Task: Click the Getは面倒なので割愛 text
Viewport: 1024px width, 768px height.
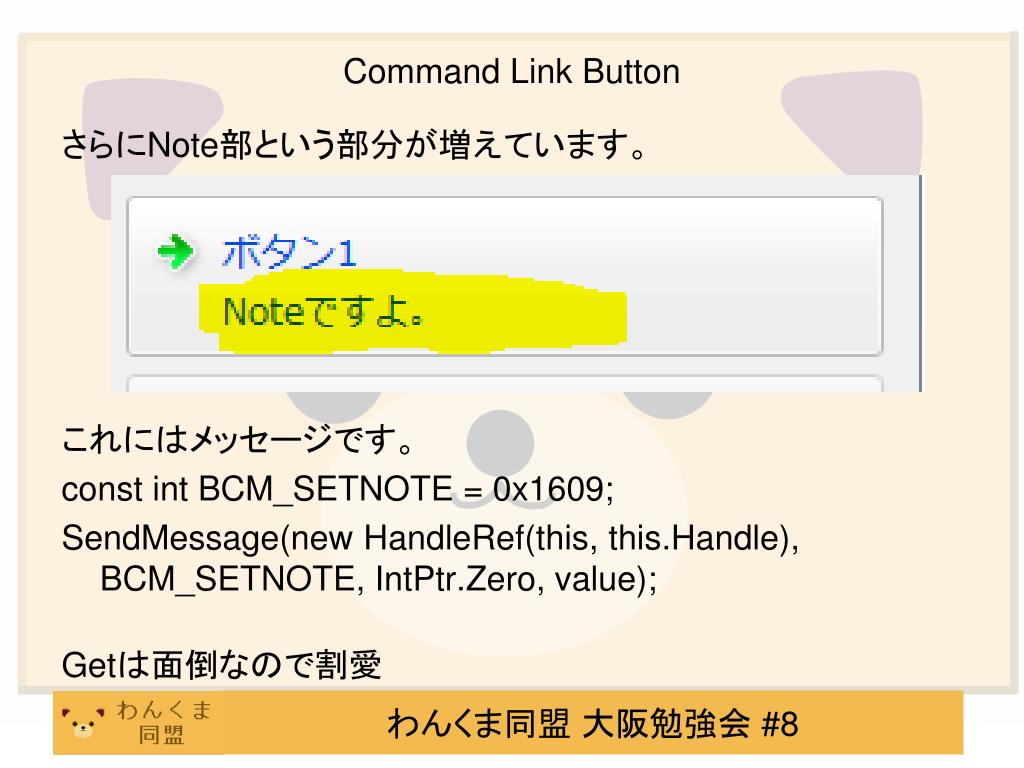Action: coord(221,665)
